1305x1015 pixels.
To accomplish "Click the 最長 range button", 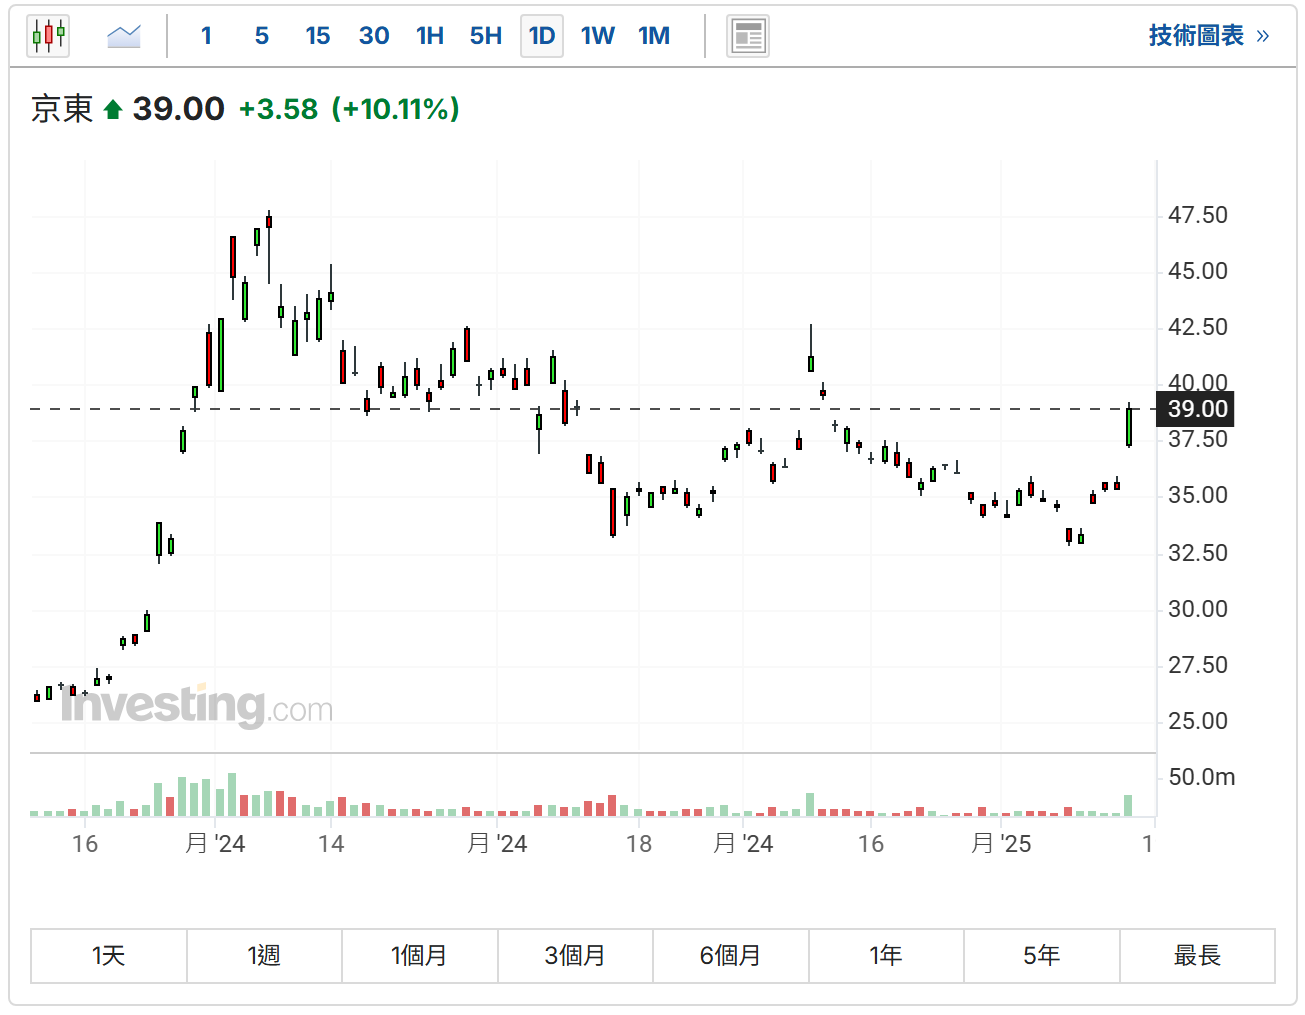I will point(1197,956).
